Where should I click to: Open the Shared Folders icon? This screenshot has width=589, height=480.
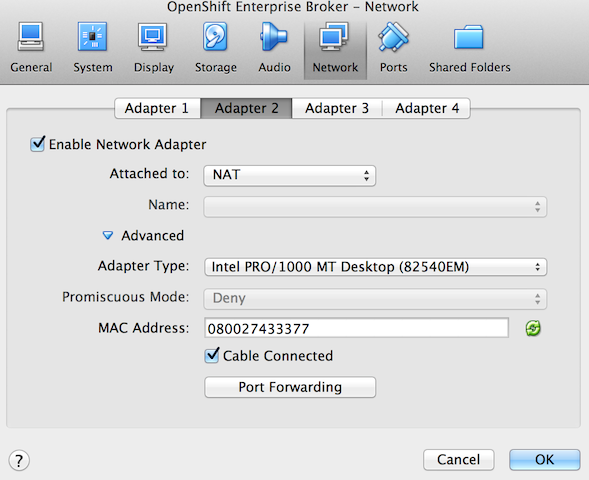pyautogui.click(x=468, y=36)
